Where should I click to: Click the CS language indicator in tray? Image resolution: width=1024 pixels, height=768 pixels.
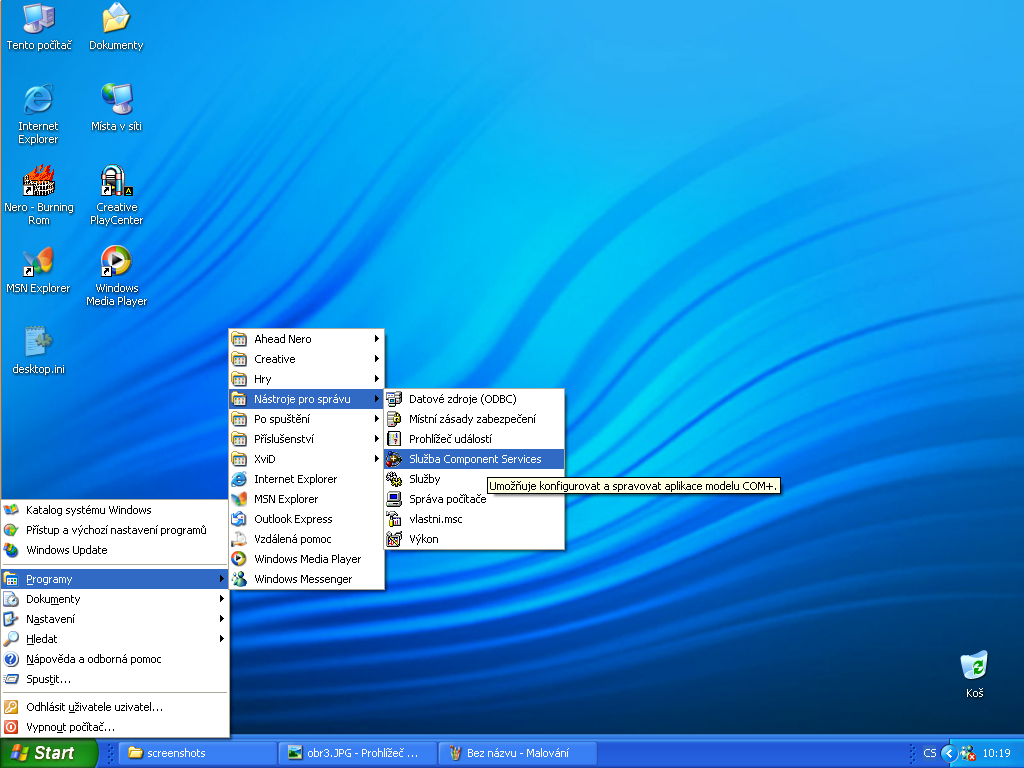[x=929, y=753]
